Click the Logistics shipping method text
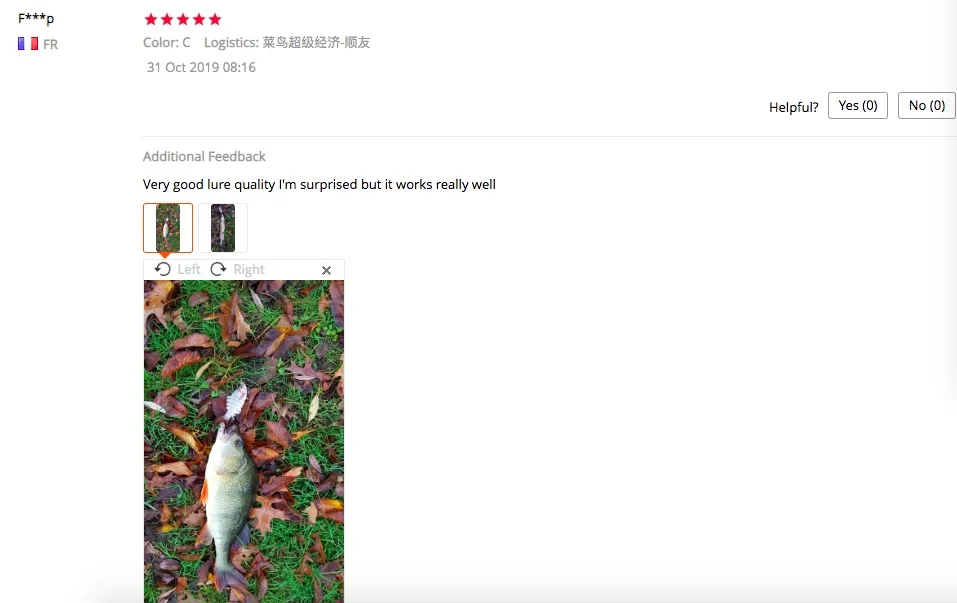The width and height of the screenshot is (957, 603). point(287,43)
